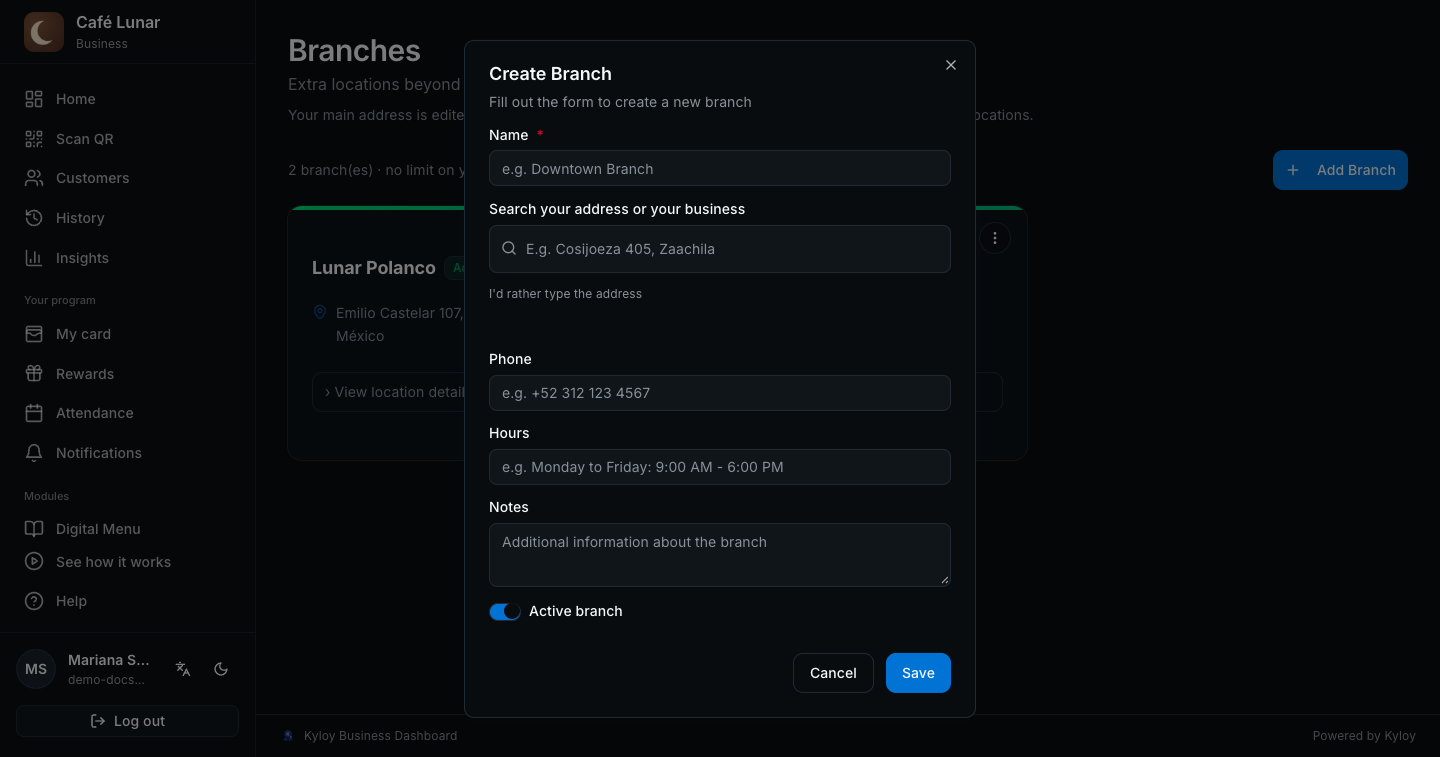Screen dimensions: 1440x757
Task: Click the Kyloy logo in the footer
Action: coord(289,736)
